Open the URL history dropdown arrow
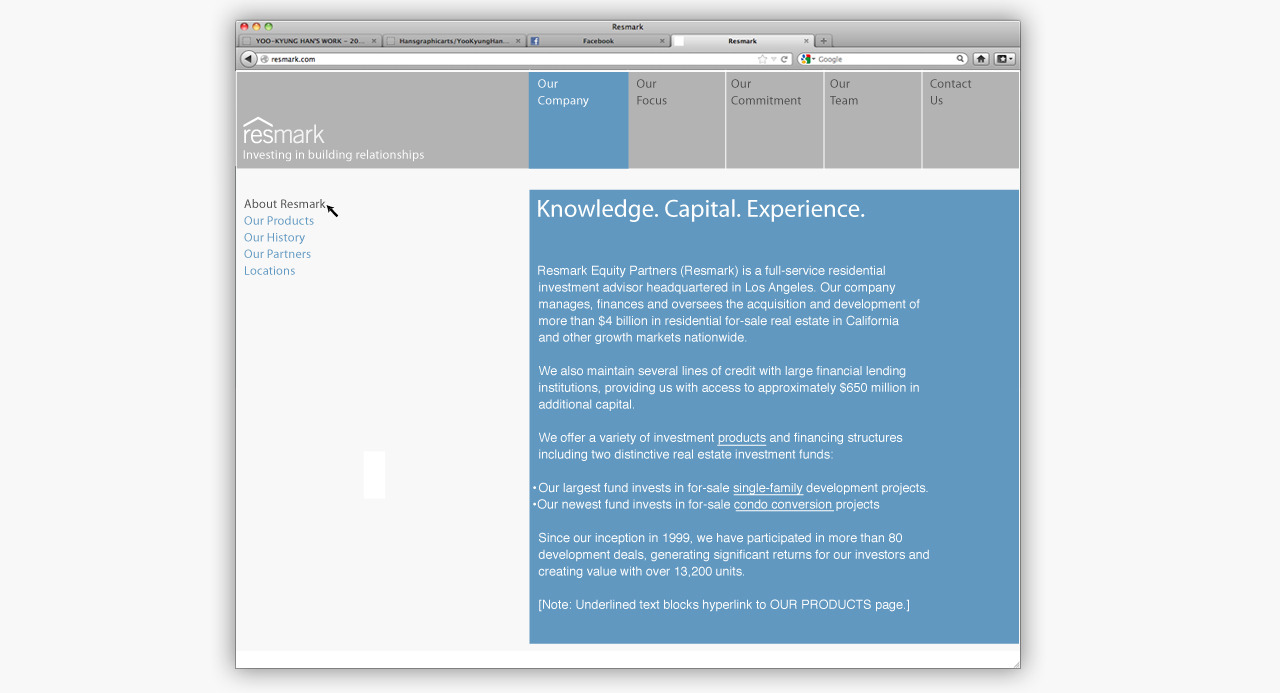 point(773,59)
